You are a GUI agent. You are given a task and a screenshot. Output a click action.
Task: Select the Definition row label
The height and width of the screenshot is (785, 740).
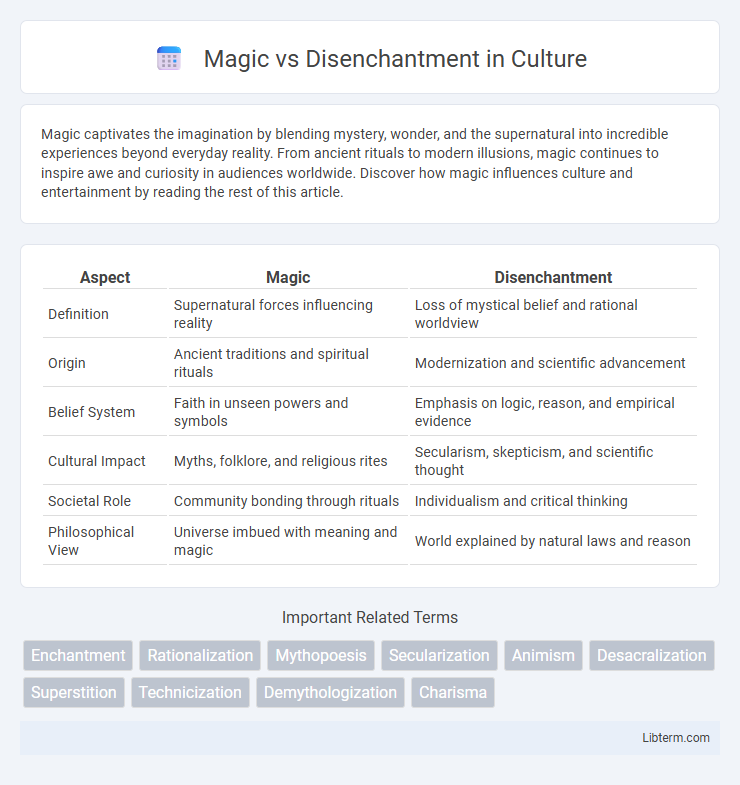coord(78,314)
